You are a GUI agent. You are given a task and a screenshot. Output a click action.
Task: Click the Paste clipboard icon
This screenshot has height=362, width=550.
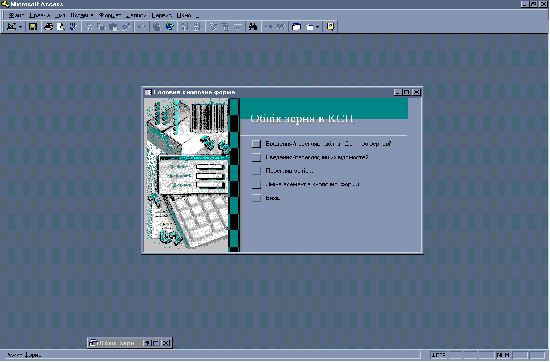point(114,27)
